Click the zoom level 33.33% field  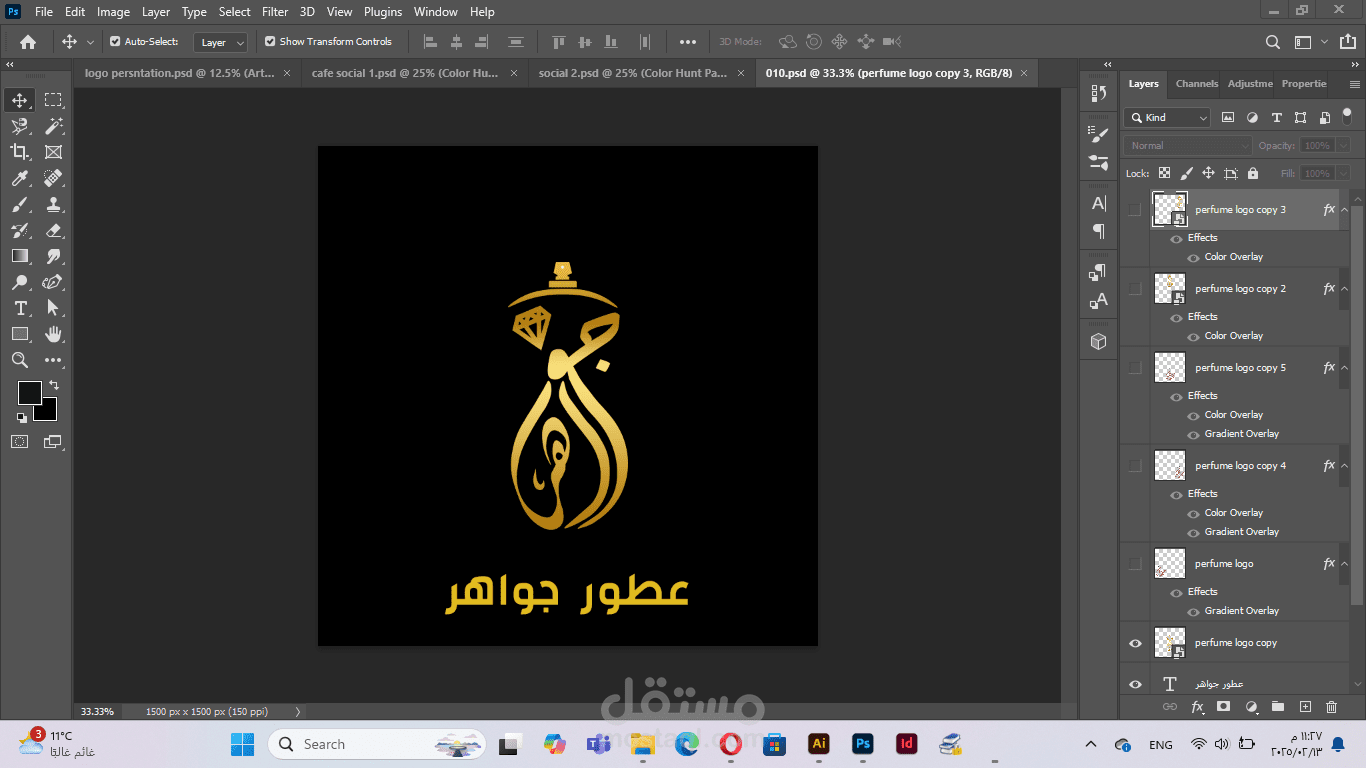coord(97,711)
